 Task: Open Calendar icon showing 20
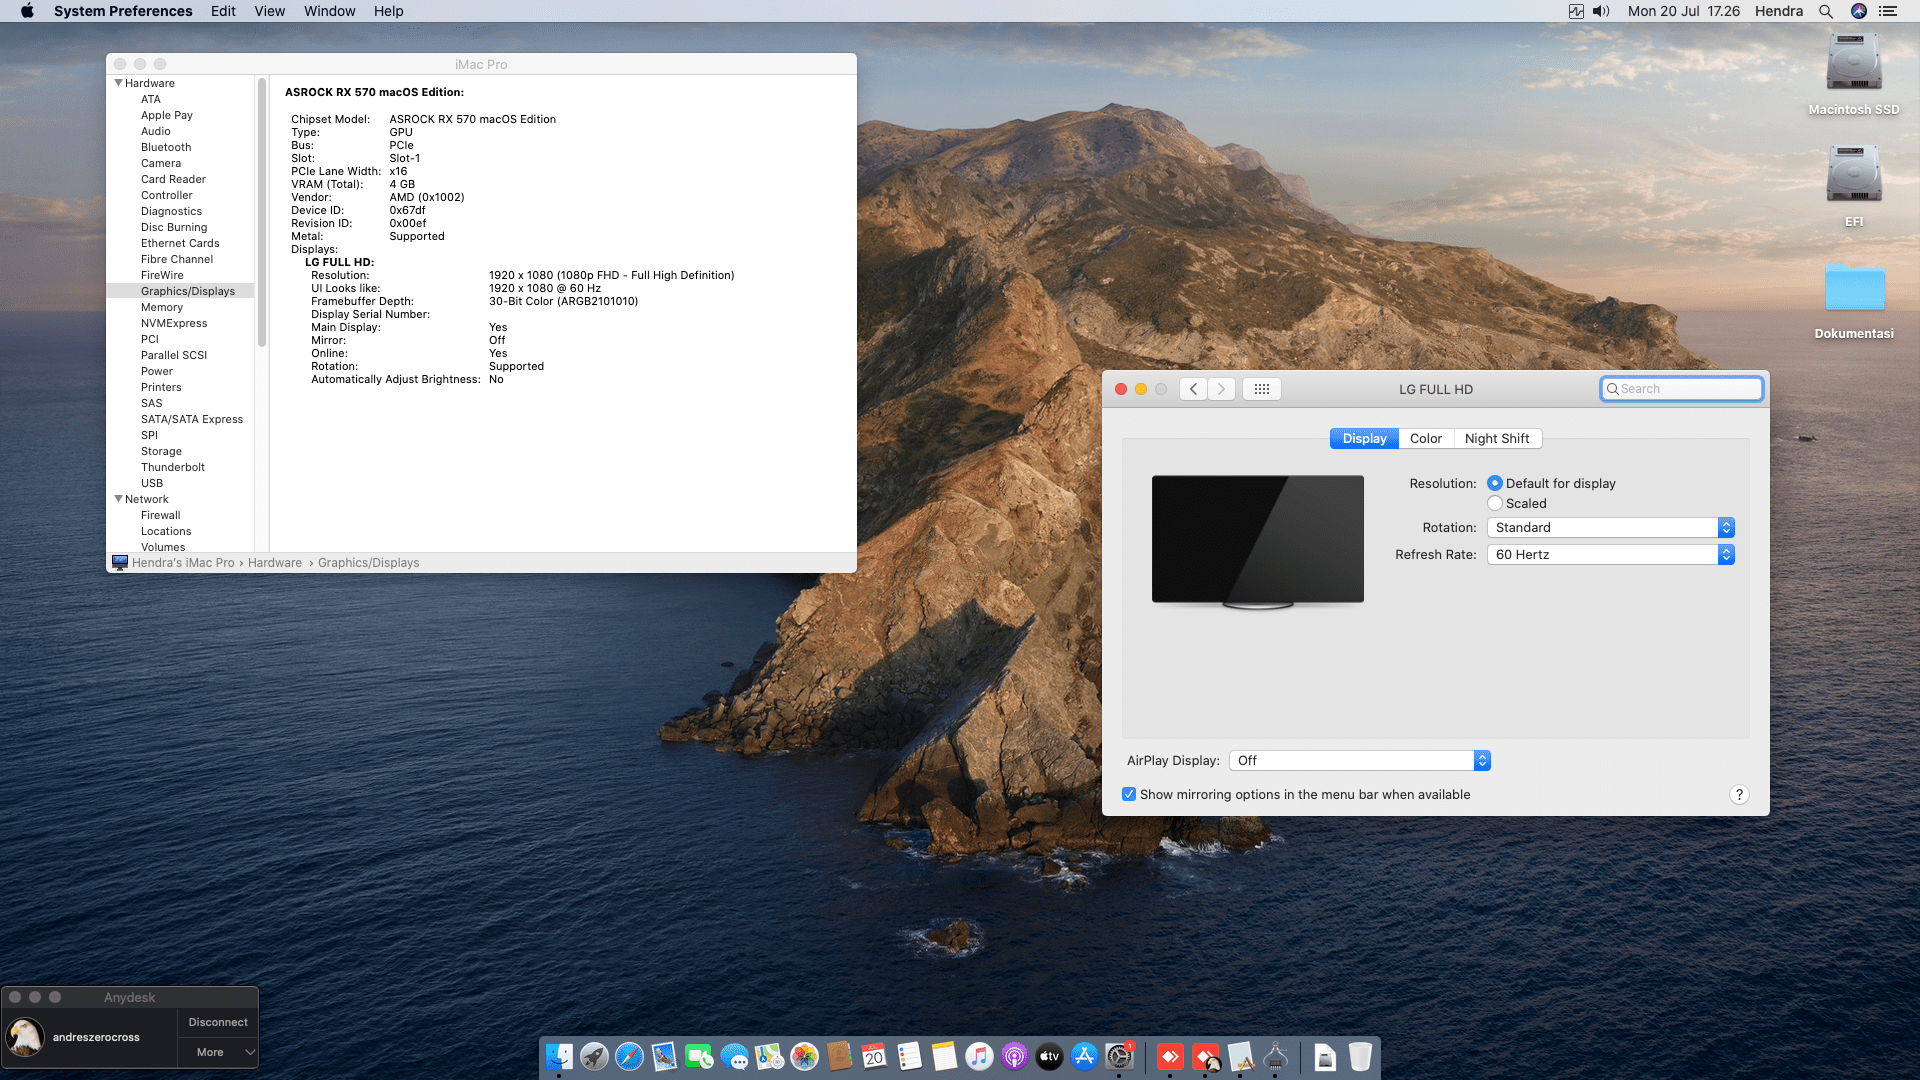[x=874, y=1056]
